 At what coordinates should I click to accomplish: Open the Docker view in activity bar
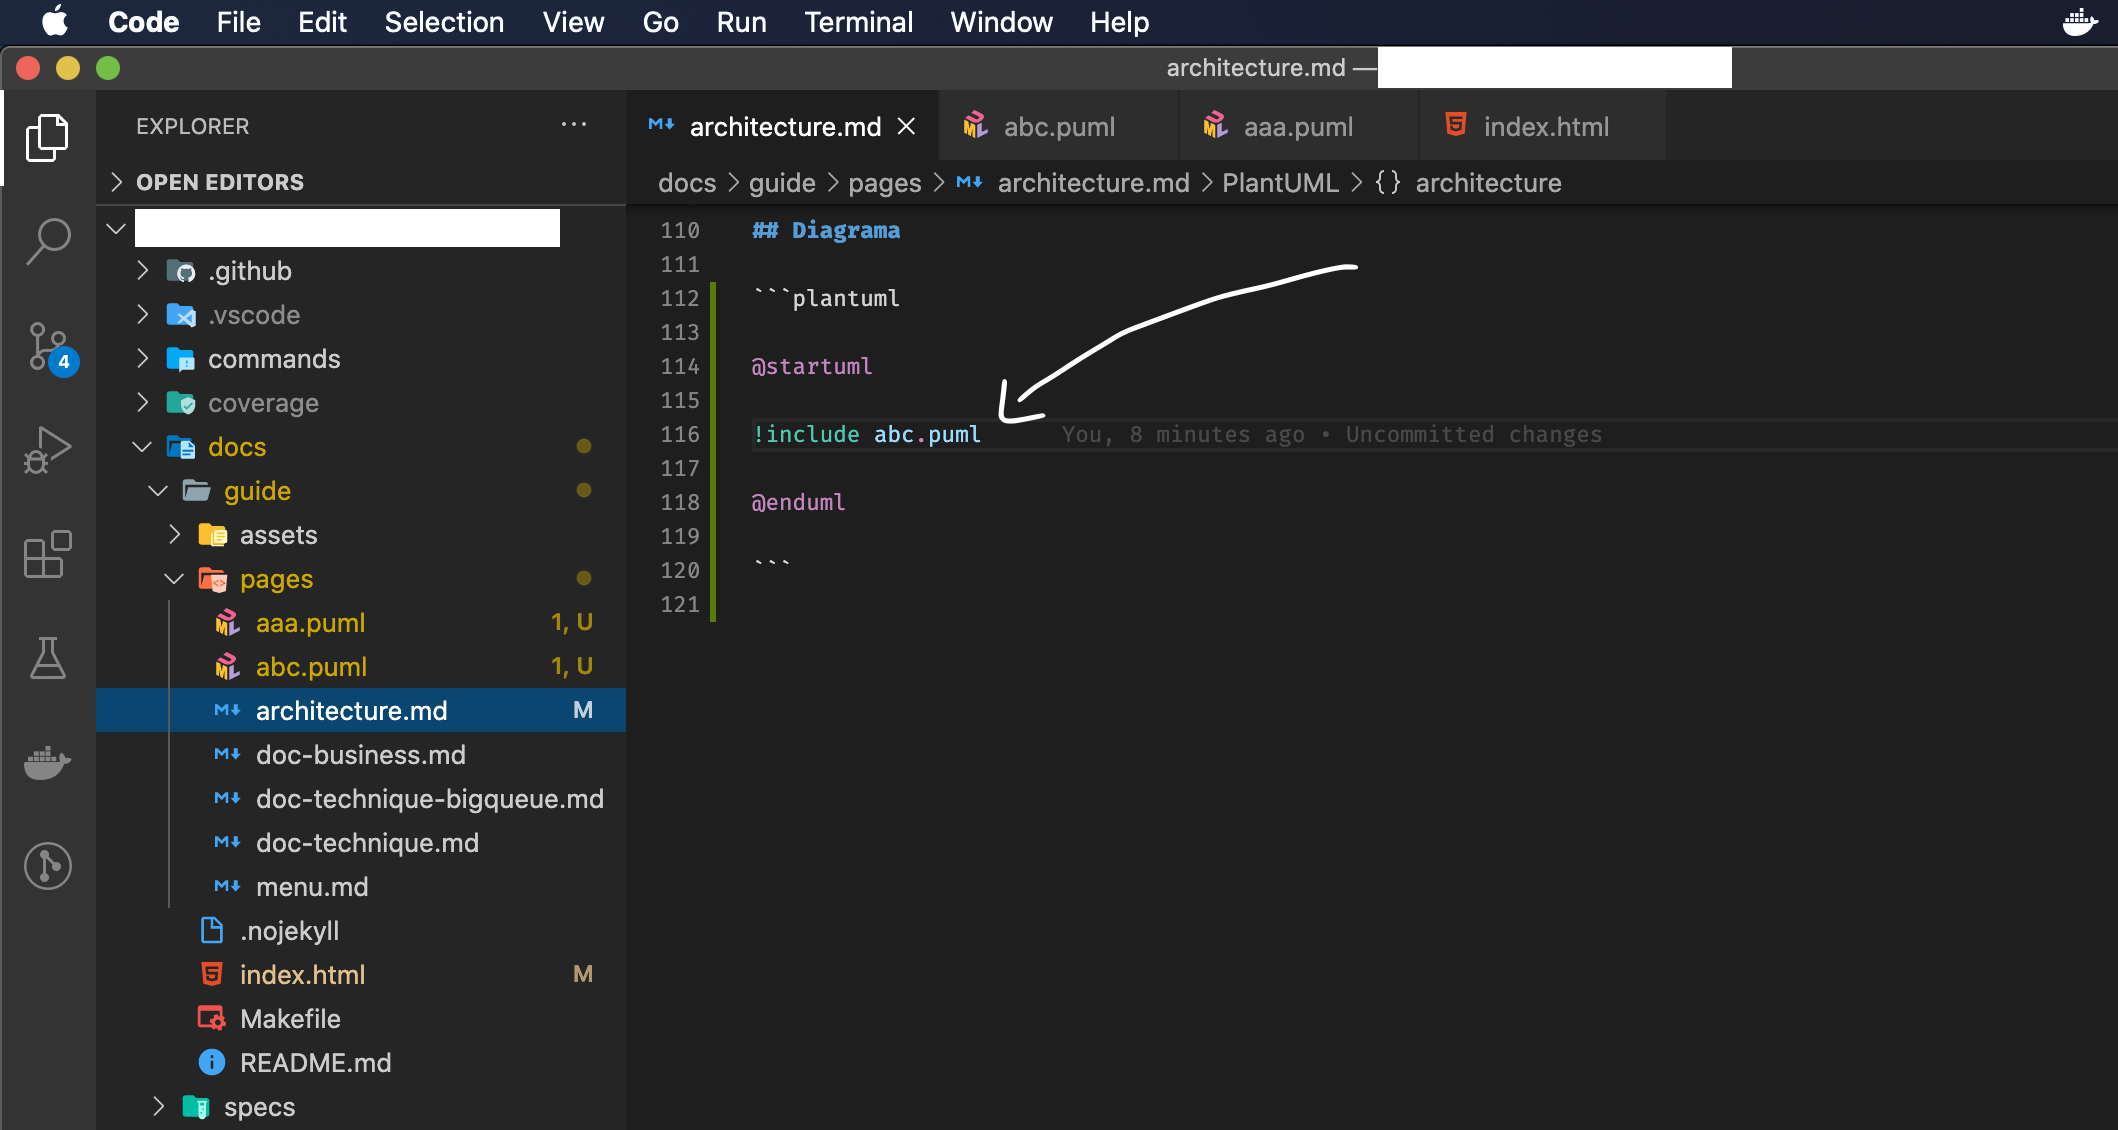tap(47, 762)
